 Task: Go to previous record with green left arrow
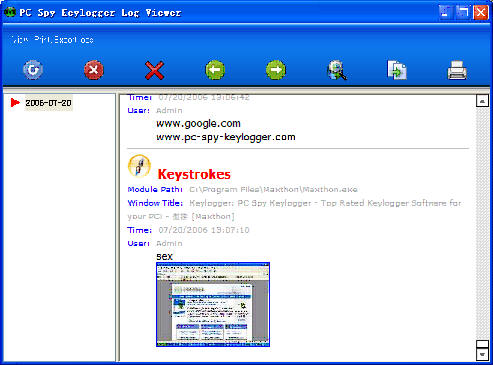(x=215, y=70)
